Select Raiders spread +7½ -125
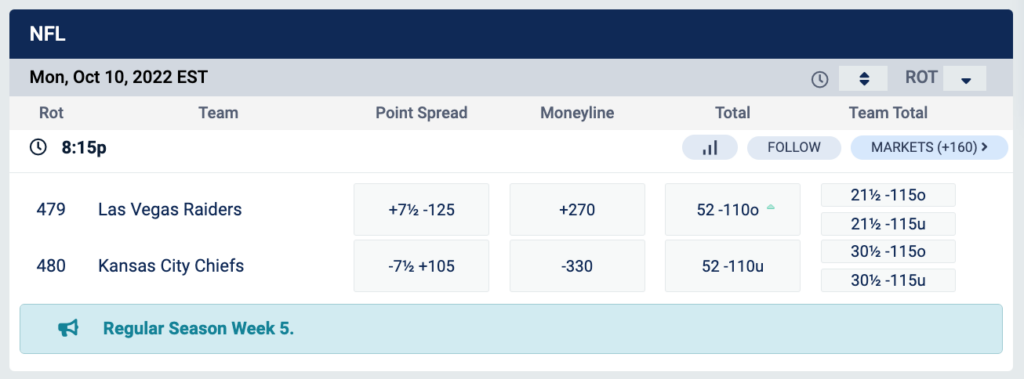 tap(421, 210)
